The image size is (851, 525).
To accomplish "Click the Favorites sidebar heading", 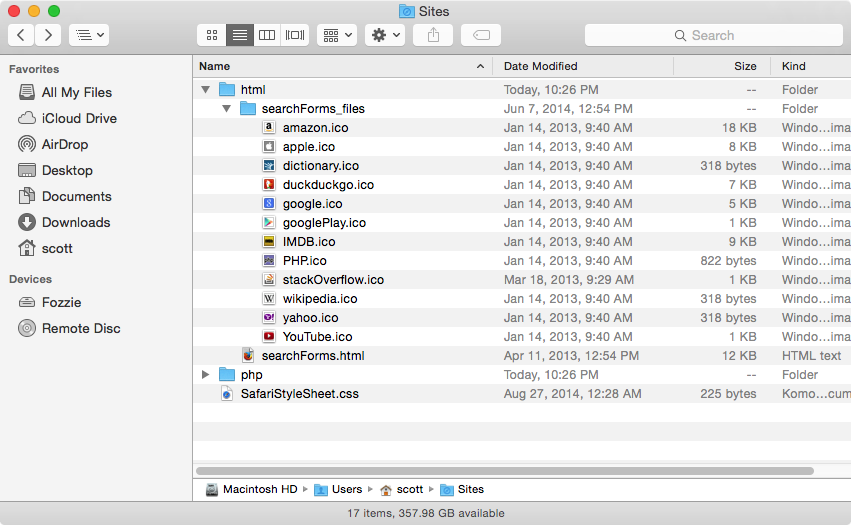I will [34, 69].
